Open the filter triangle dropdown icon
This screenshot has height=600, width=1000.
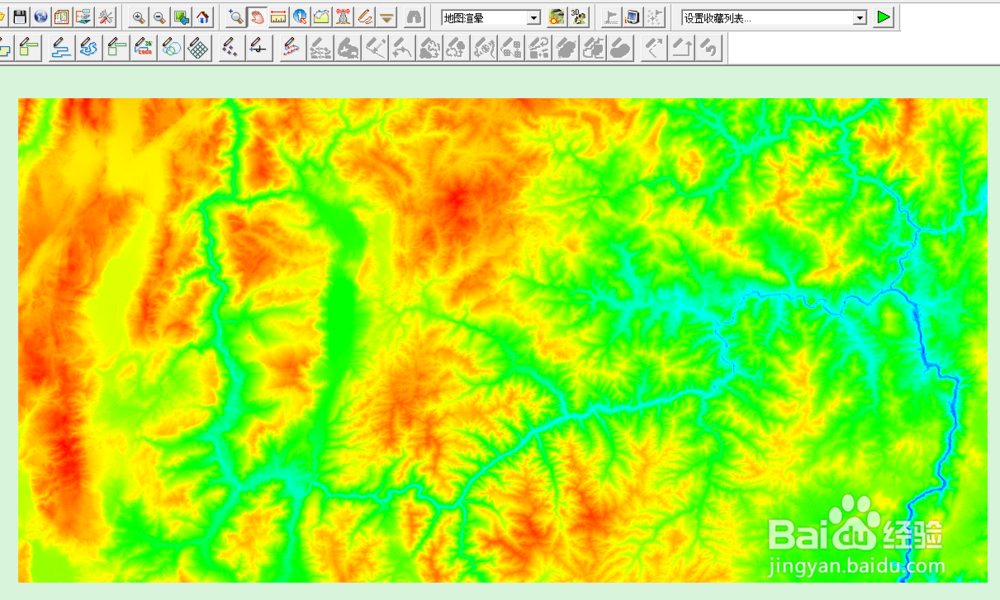[386, 17]
